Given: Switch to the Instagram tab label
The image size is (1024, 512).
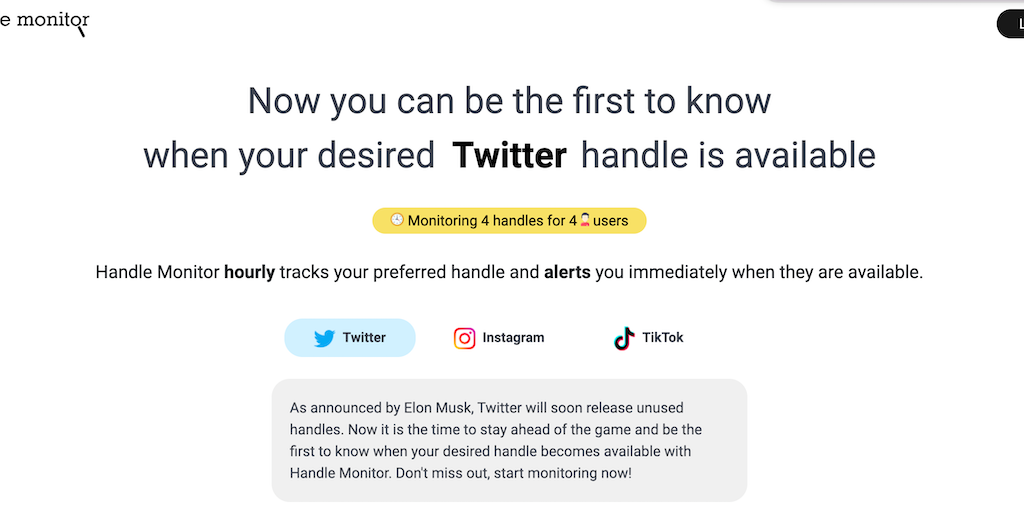Looking at the screenshot, I should (x=513, y=338).
